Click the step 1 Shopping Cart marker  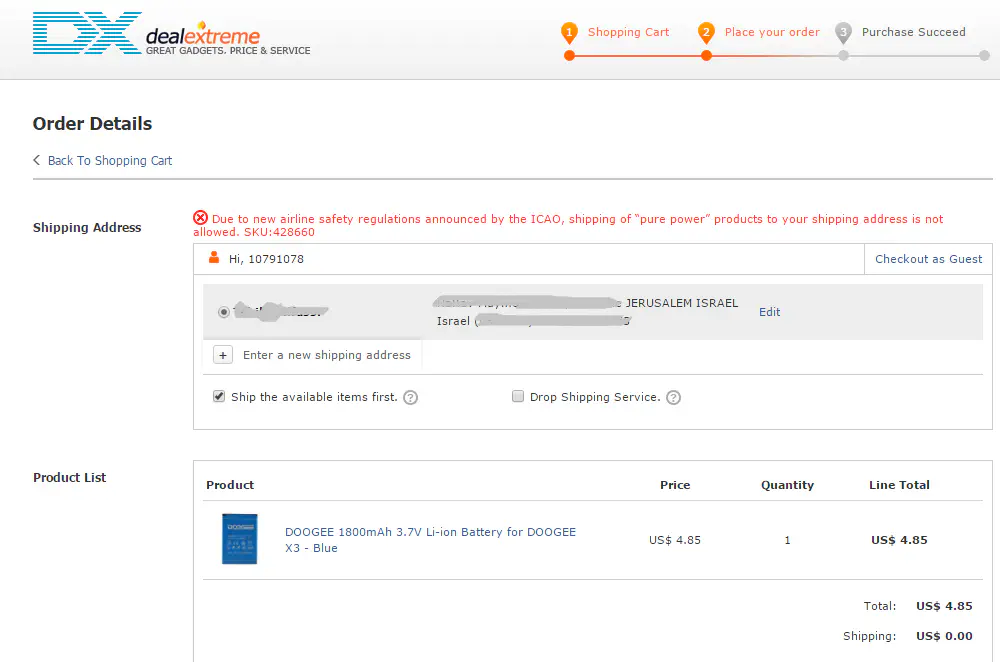[569, 33]
